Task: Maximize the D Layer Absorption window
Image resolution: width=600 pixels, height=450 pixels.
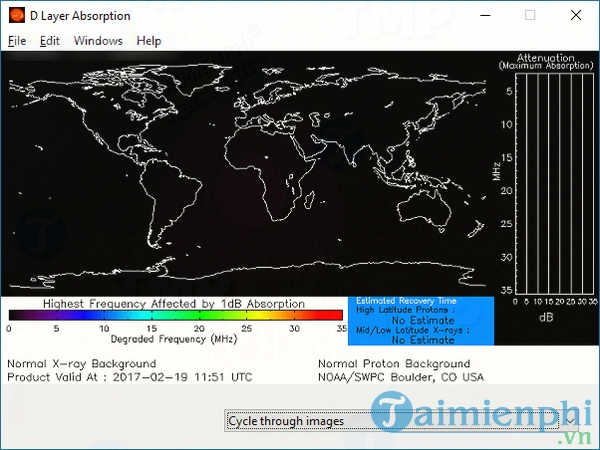Action: coord(530,16)
